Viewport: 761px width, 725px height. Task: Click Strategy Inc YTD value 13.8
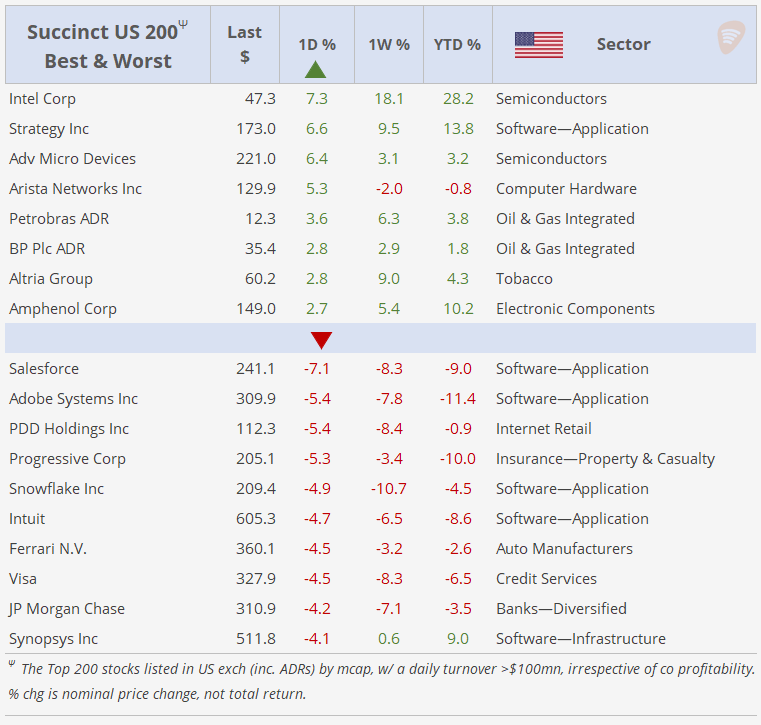[458, 129]
